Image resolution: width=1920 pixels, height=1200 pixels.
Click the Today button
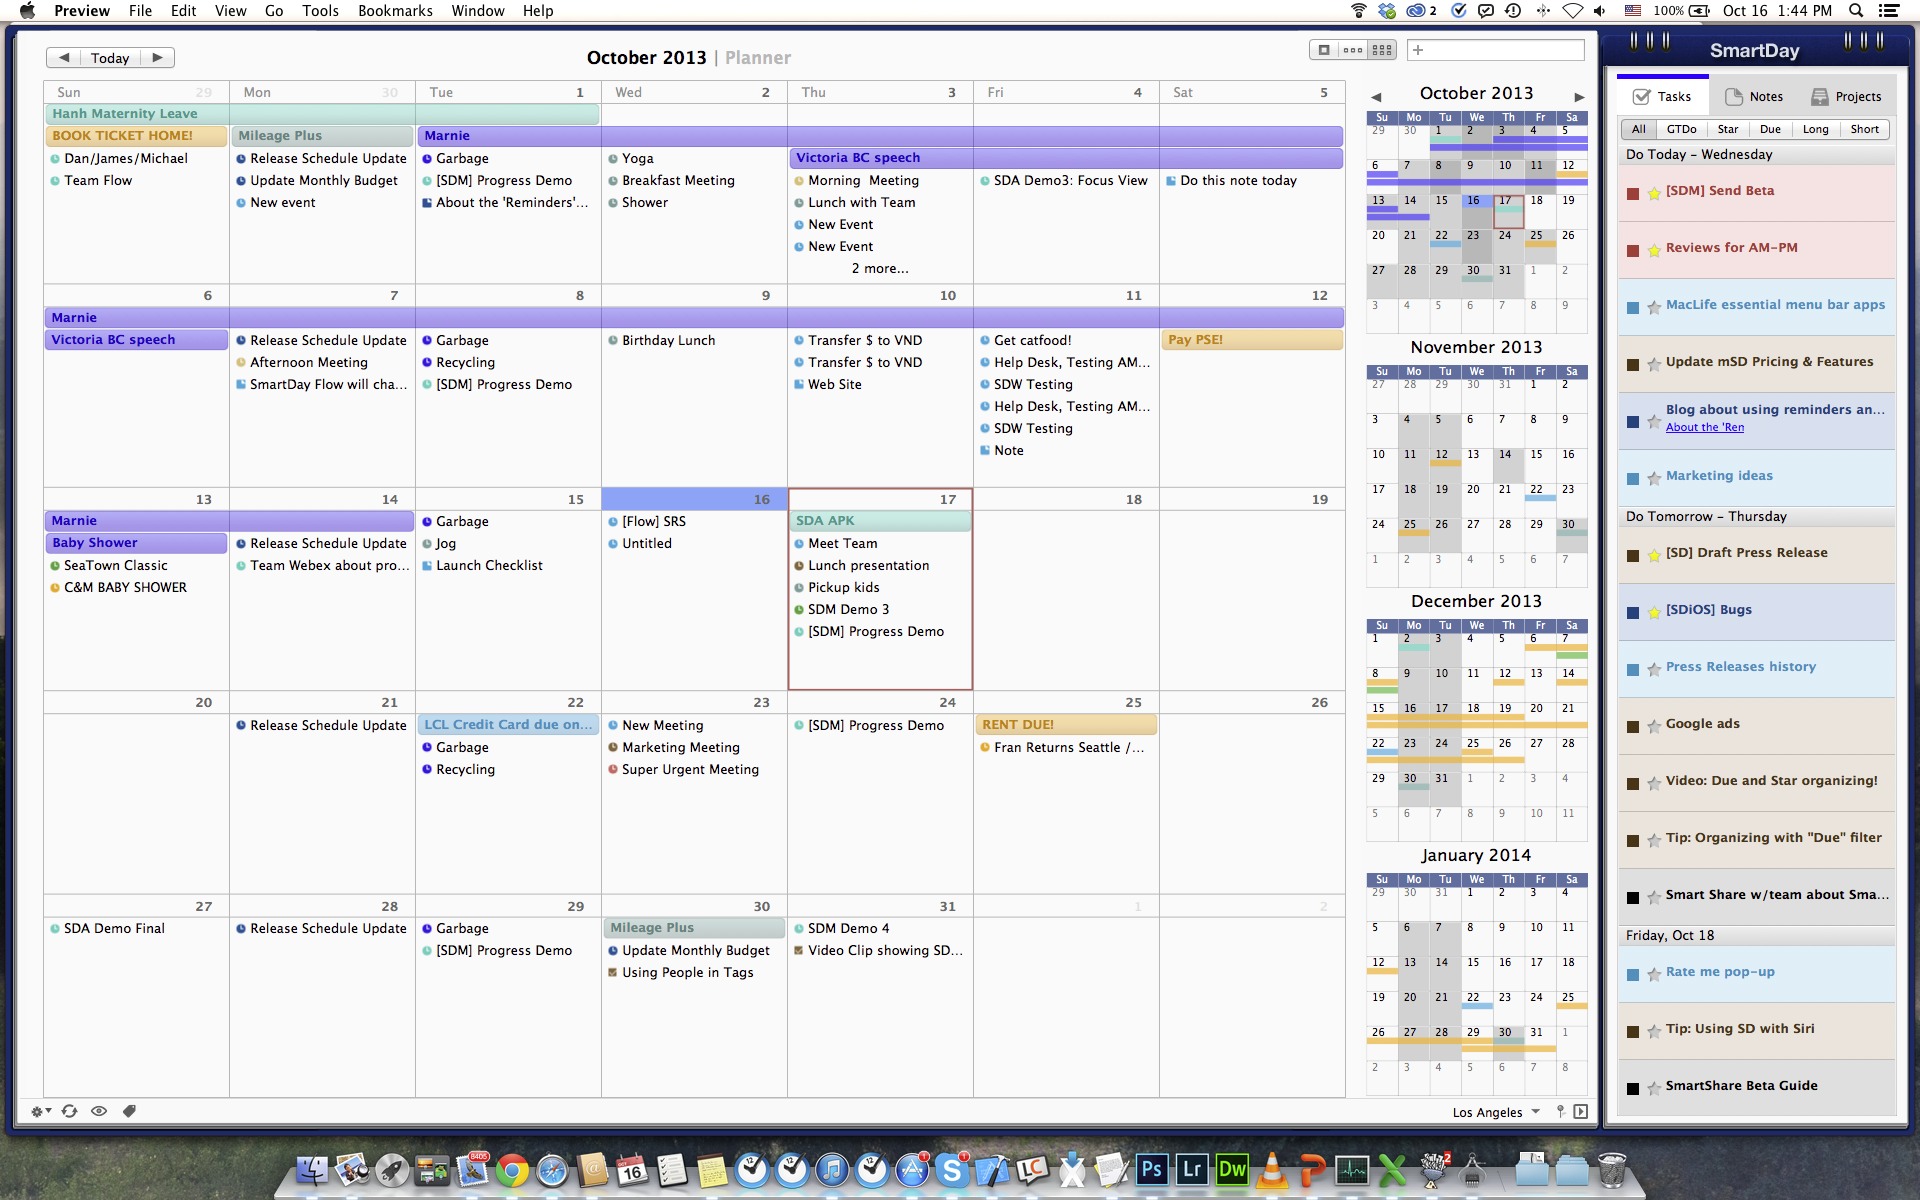pos(110,58)
